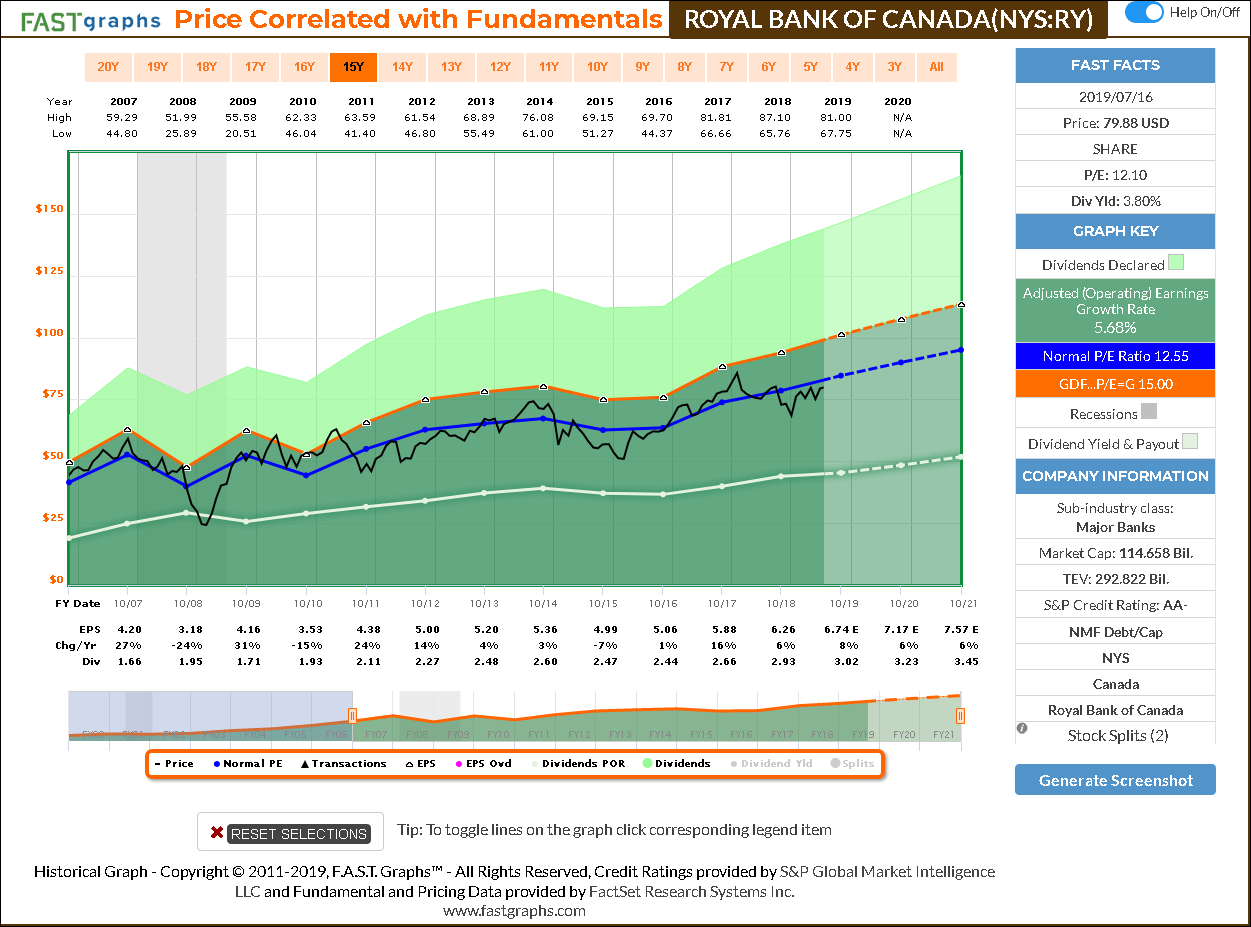Click the Generate Screenshot button

1115,780
